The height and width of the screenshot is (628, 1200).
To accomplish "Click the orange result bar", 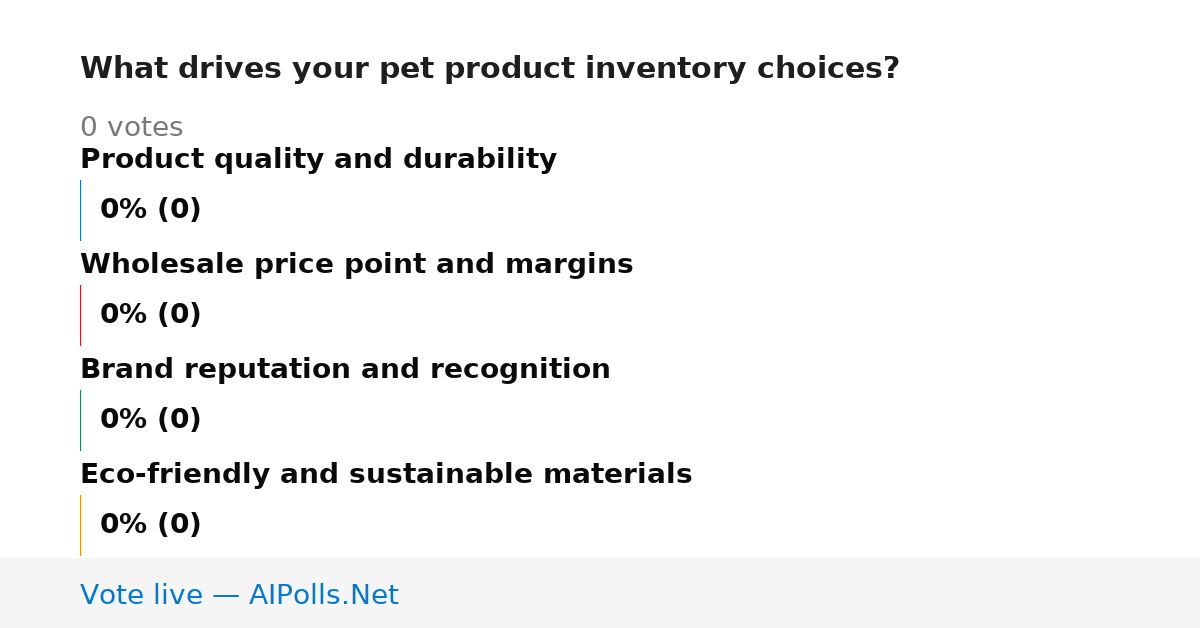I will 80,525.
